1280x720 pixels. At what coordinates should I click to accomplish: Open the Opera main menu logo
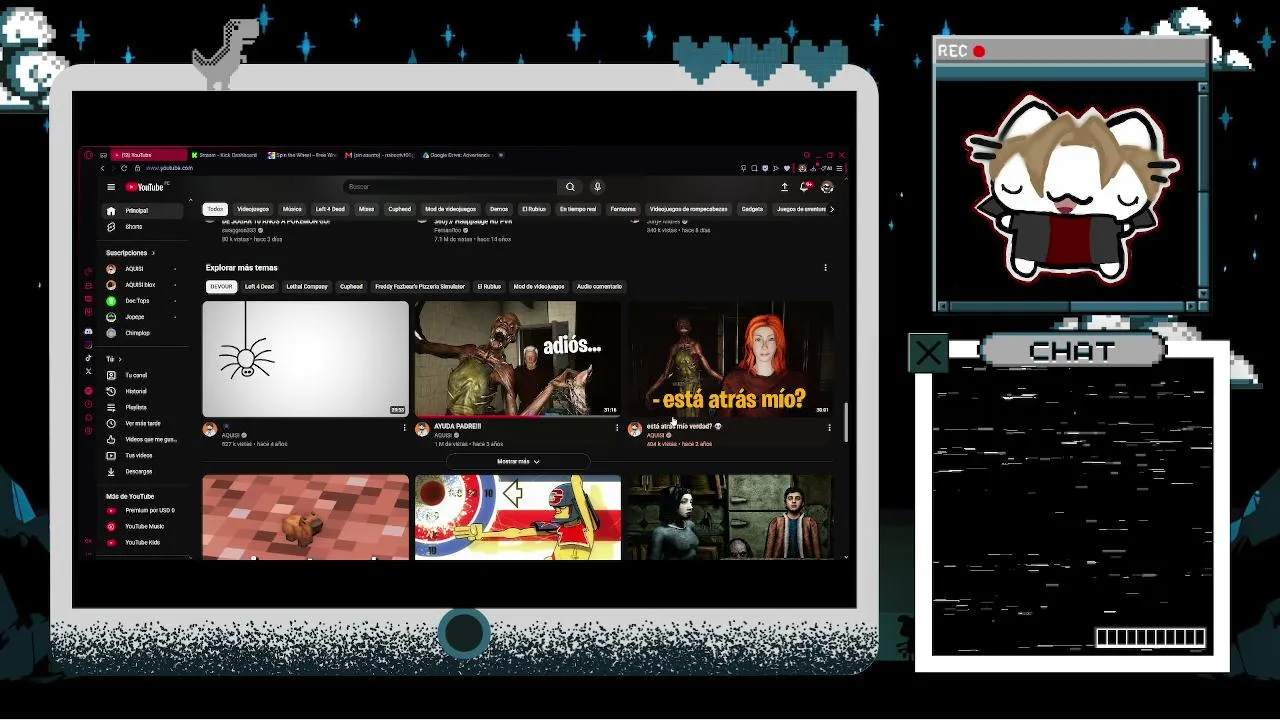click(x=88, y=155)
